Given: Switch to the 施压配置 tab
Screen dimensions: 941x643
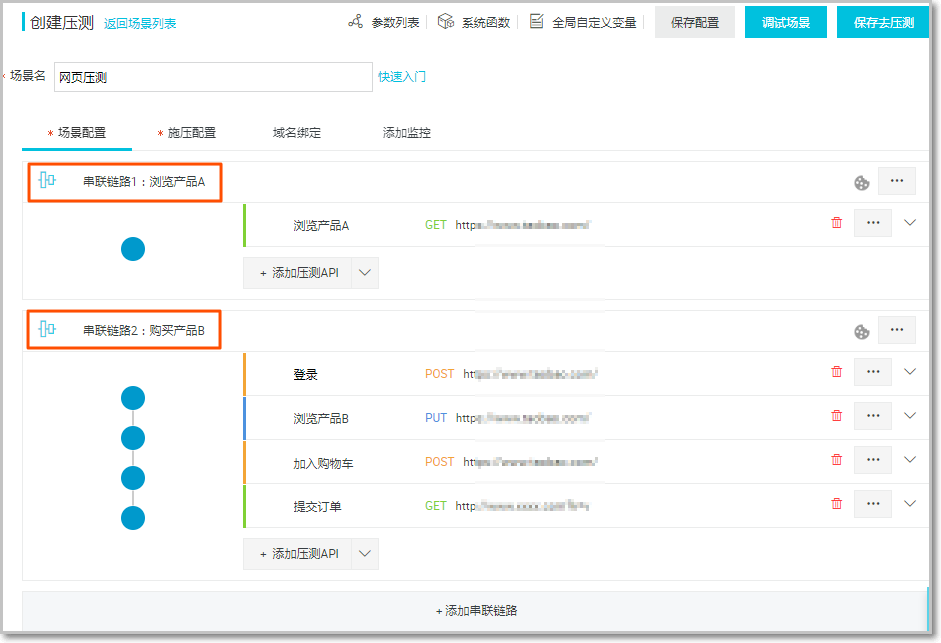Looking at the screenshot, I should (x=187, y=133).
